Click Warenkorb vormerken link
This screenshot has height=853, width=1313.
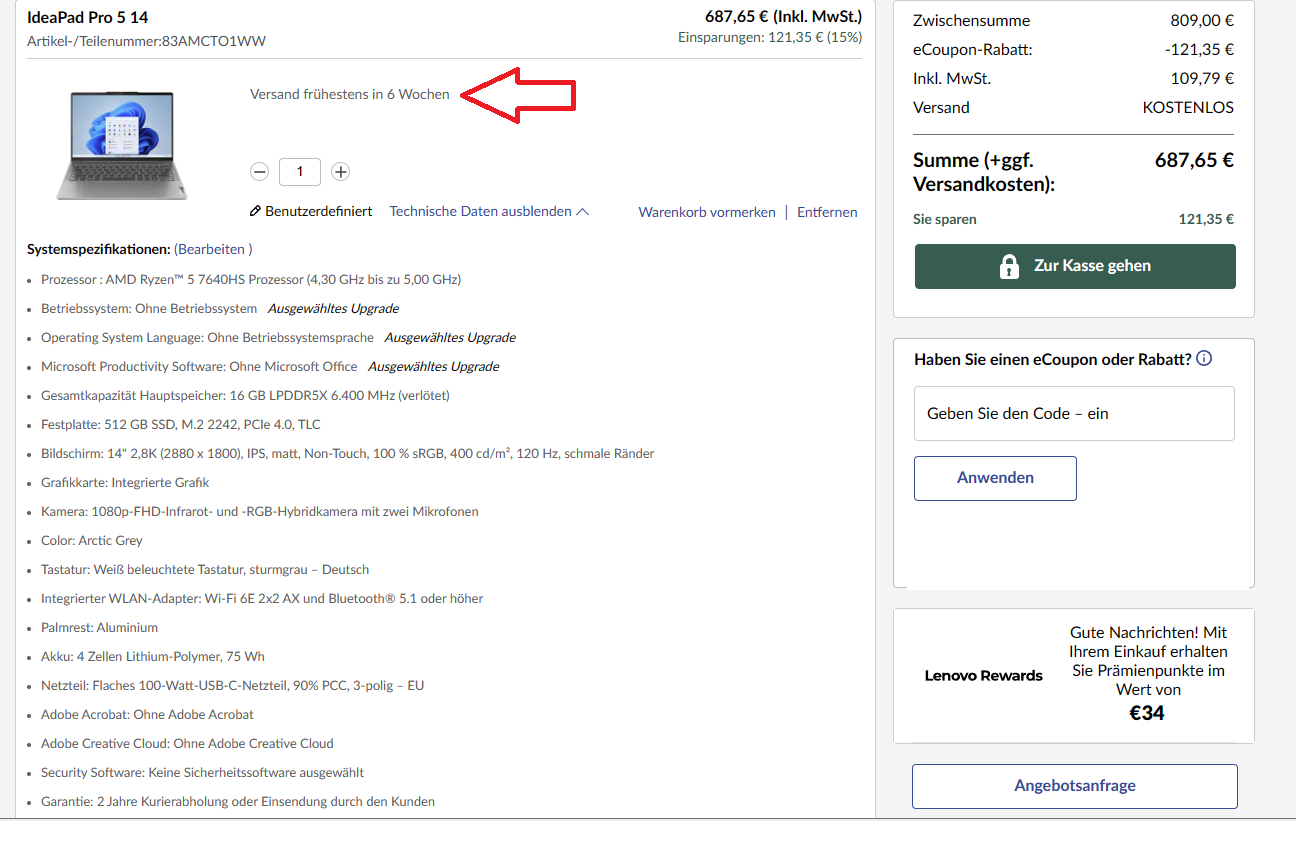707,212
